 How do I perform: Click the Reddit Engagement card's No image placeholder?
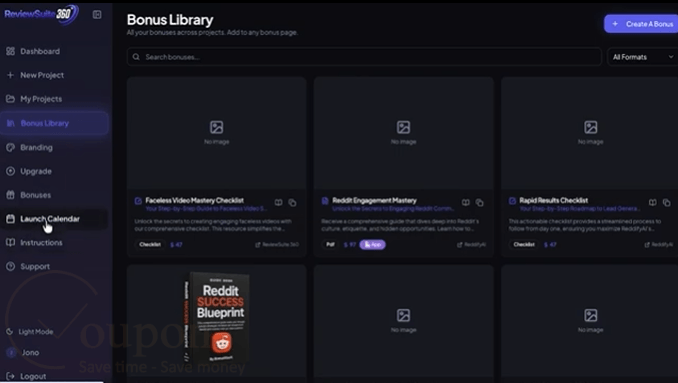coord(403,133)
